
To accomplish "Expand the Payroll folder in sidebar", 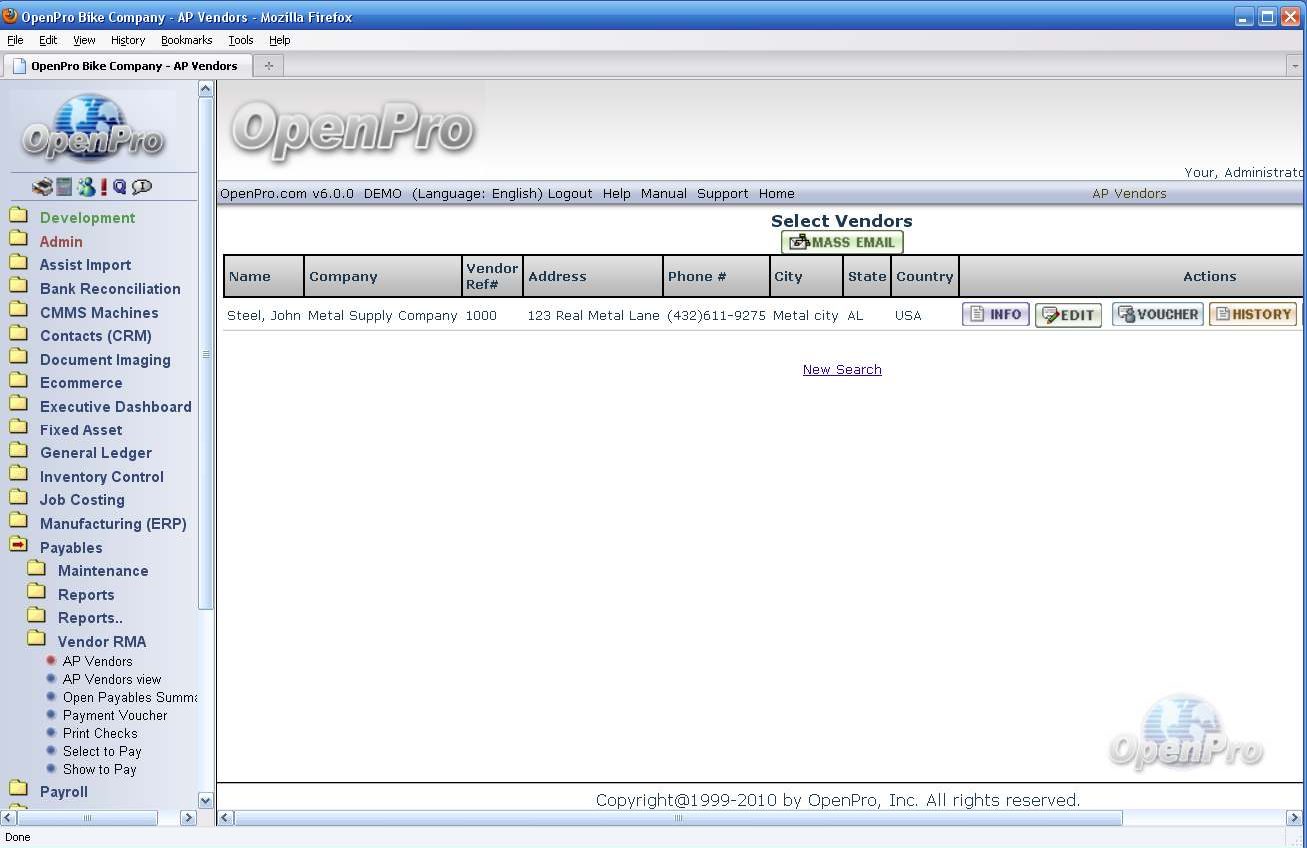I will [x=64, y=792].
